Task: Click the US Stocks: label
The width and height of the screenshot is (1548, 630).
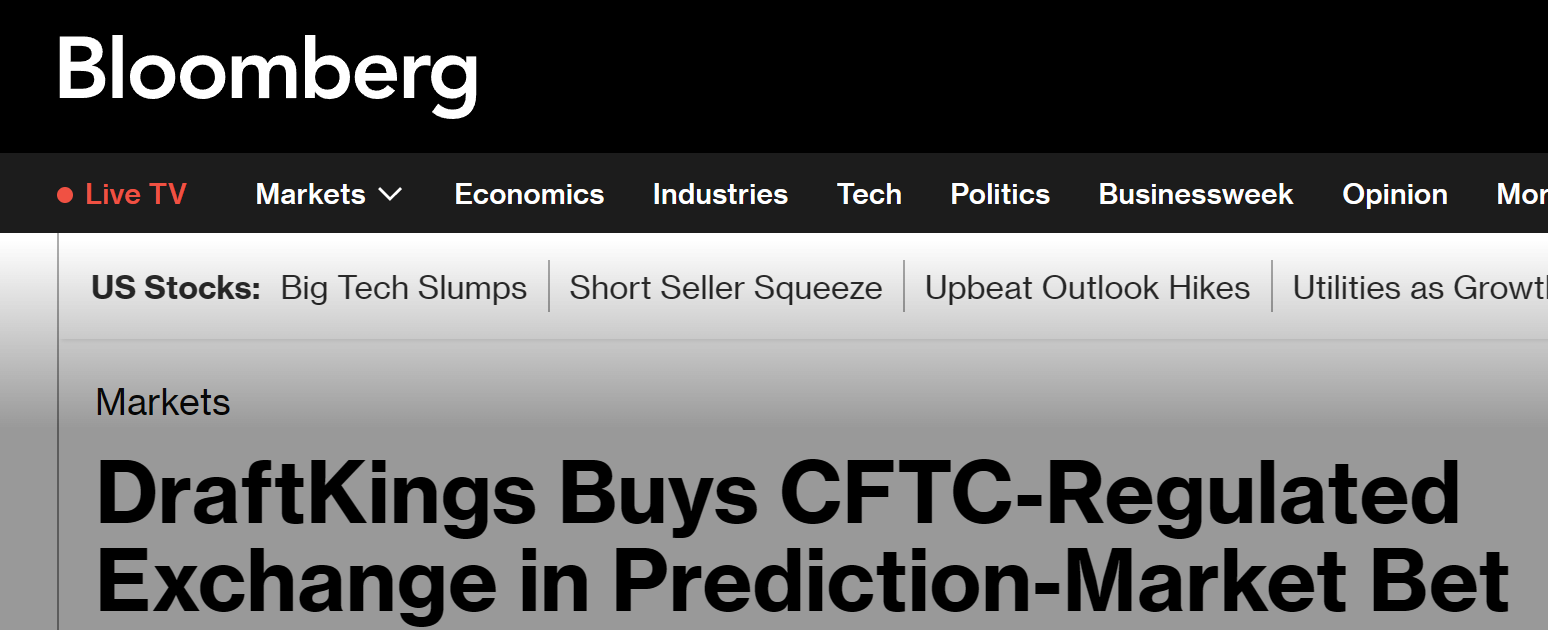Action: click(176, 288)
